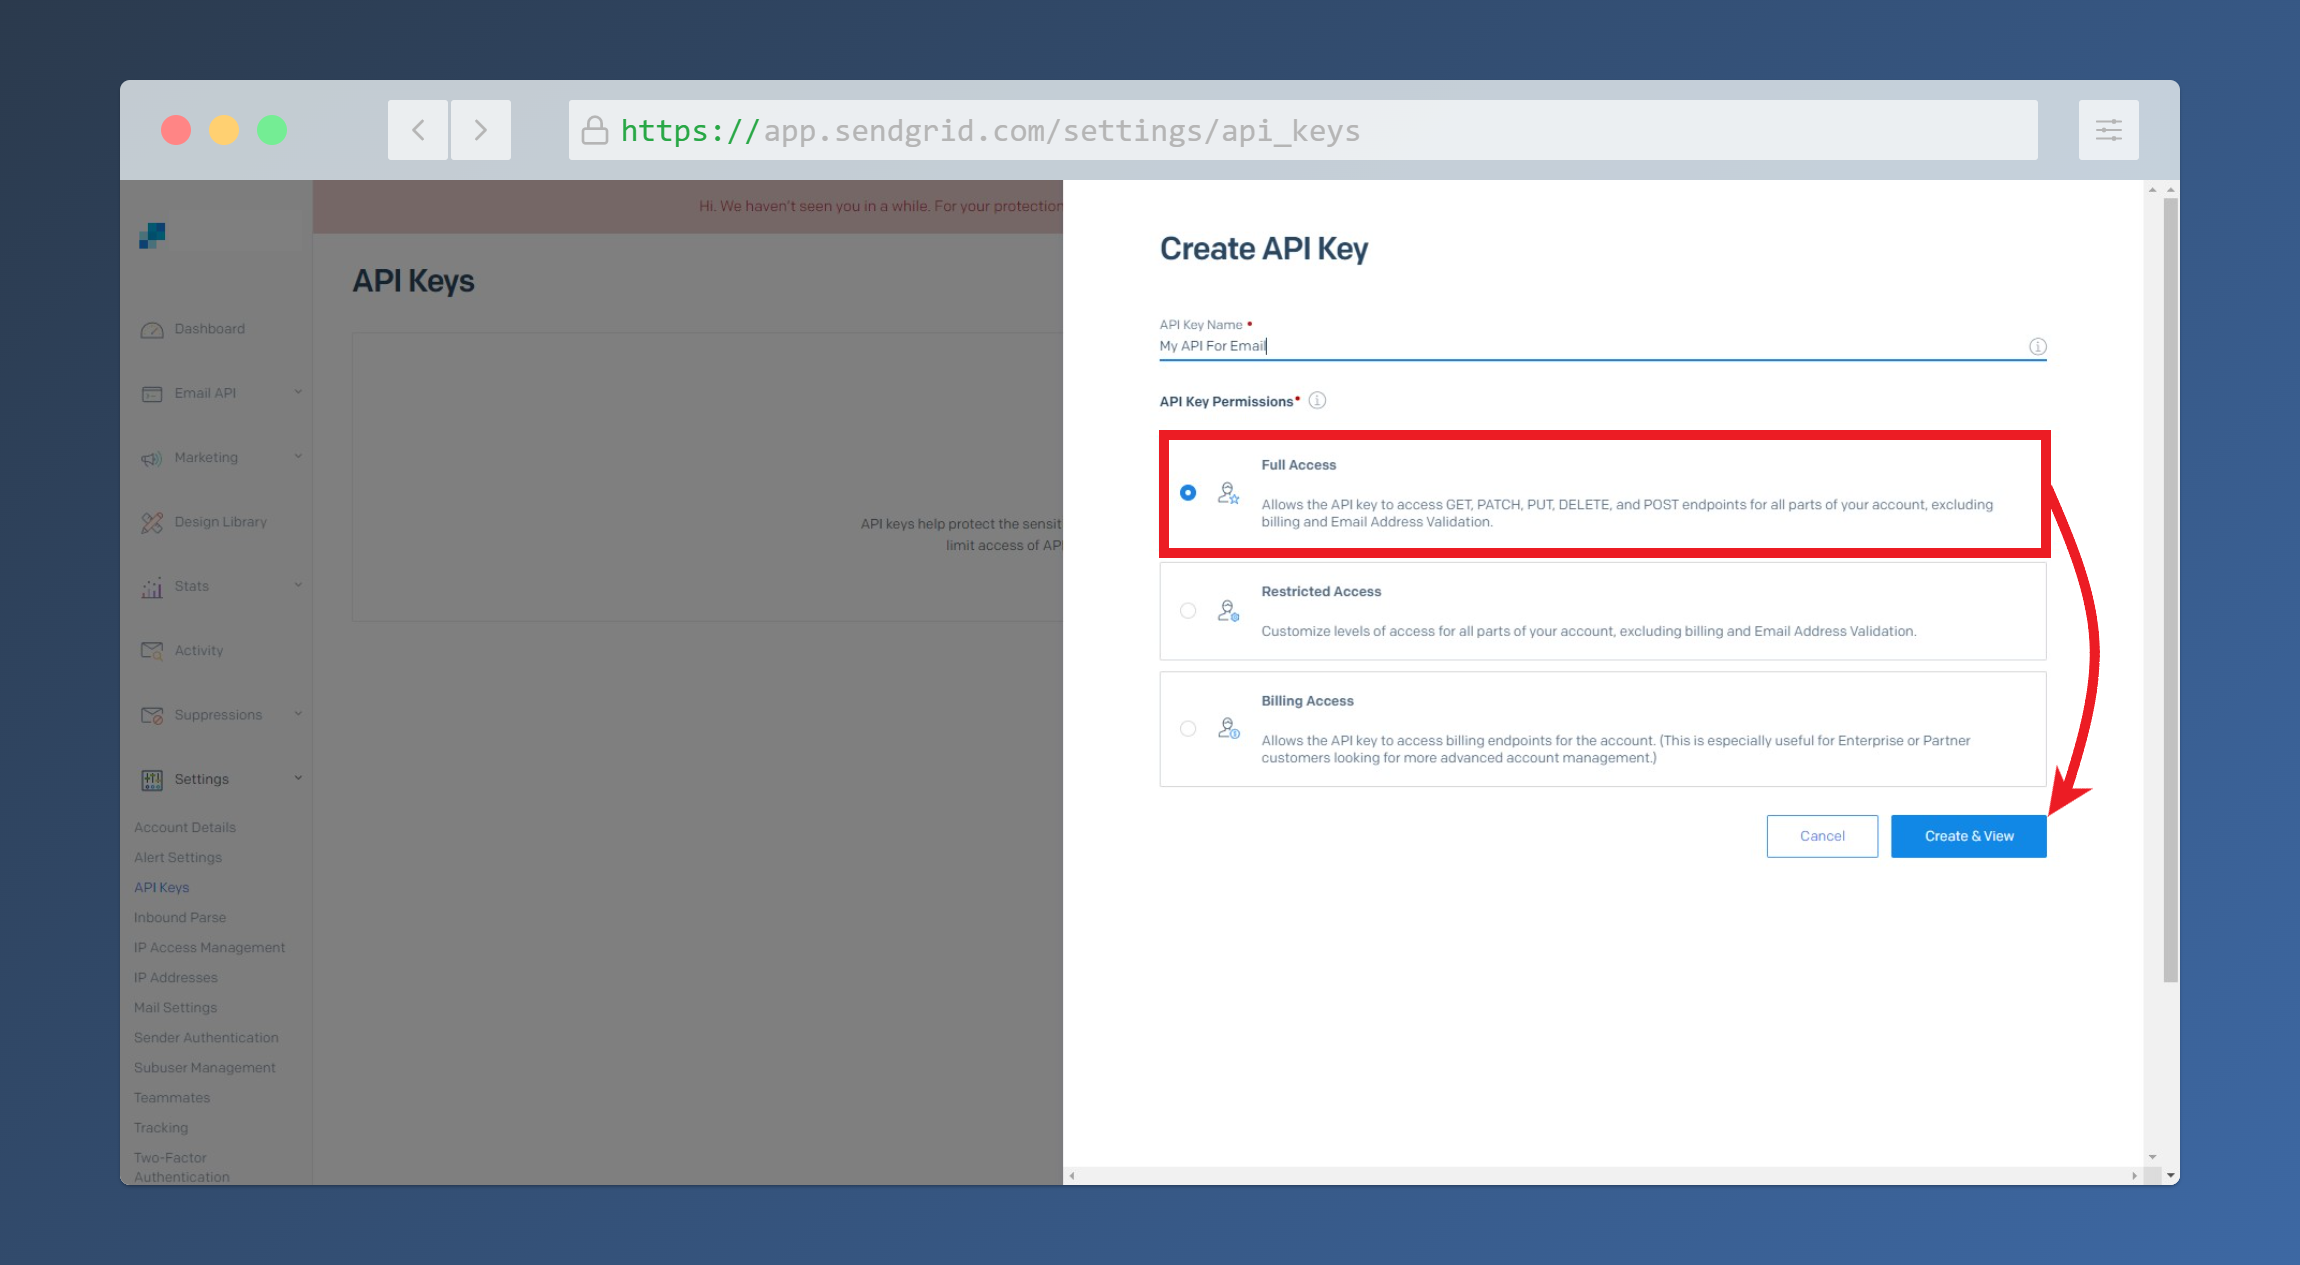
Task: Open Teammates link
Action: click(172, 1098)
